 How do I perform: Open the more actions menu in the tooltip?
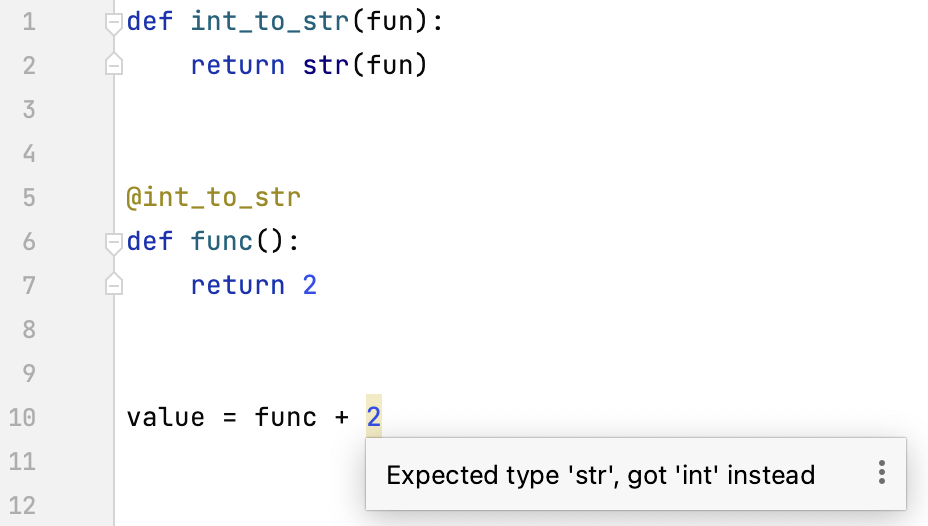[881, 474]
